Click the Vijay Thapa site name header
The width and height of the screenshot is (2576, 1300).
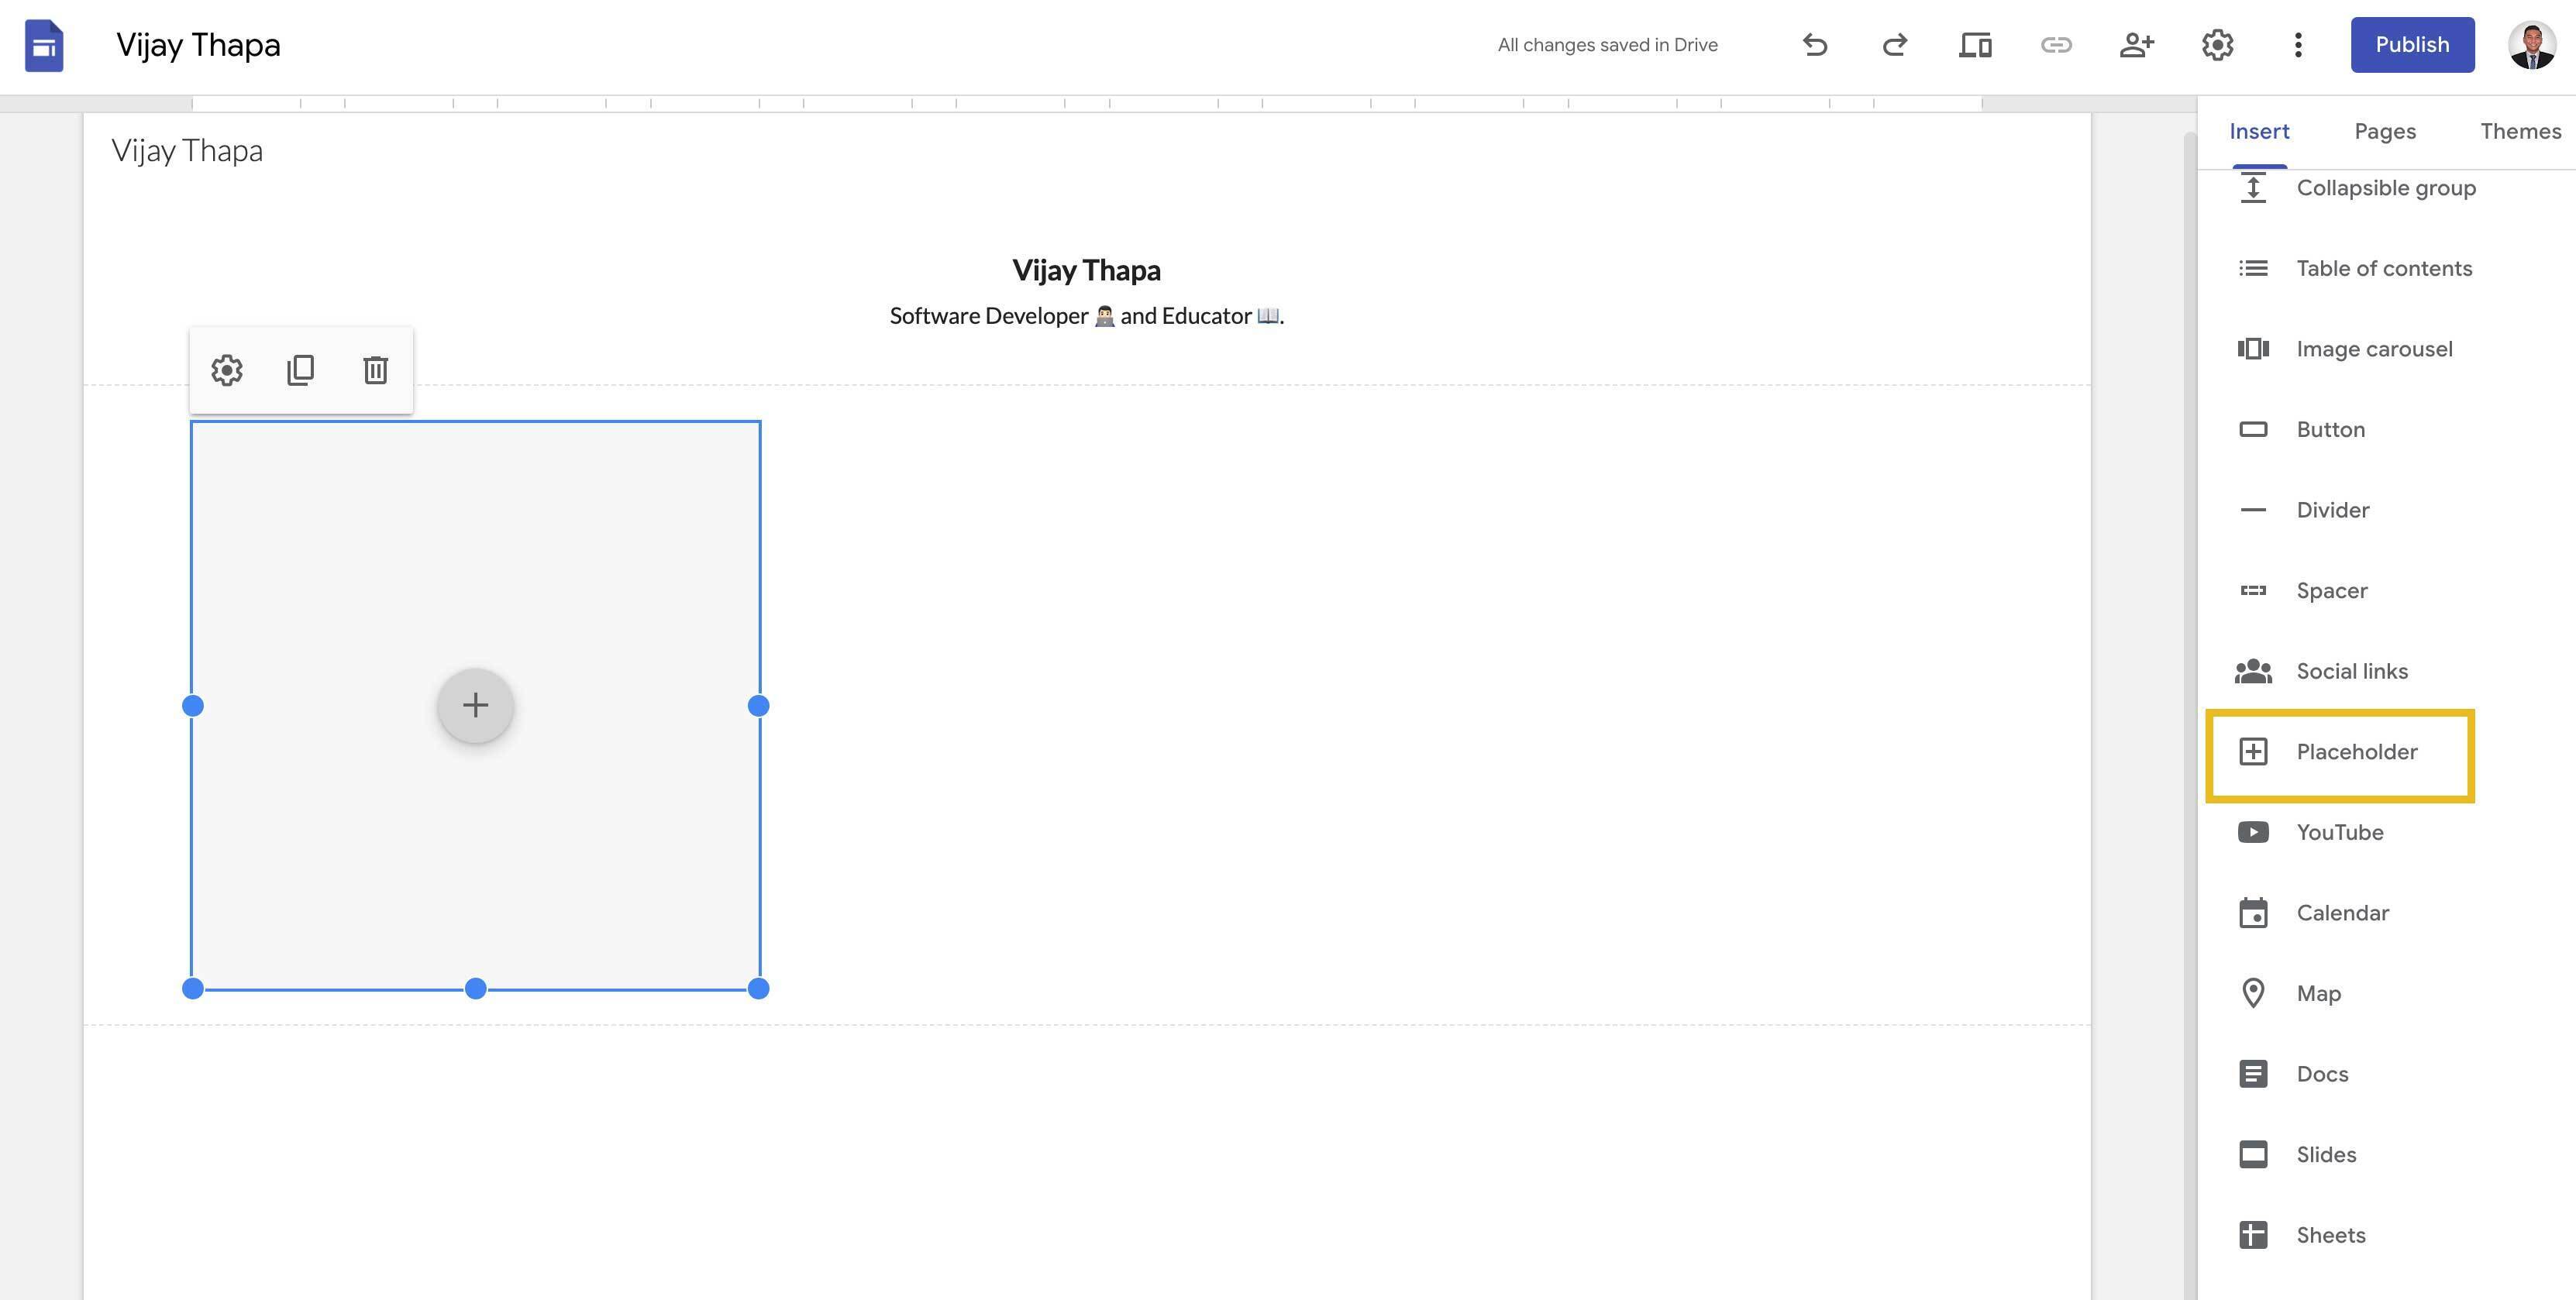[x=187, y=151]
